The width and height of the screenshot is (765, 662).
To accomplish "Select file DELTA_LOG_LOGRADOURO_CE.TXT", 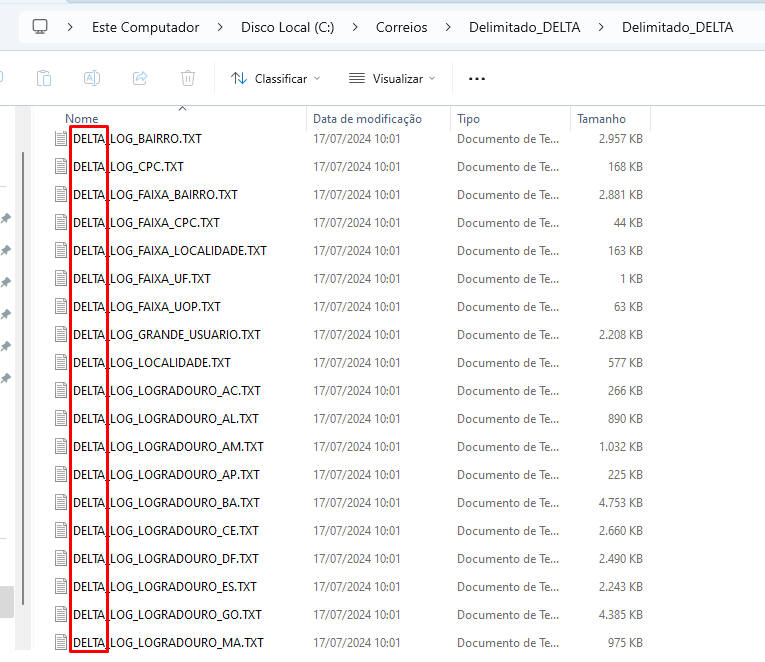I will [166, 531].
